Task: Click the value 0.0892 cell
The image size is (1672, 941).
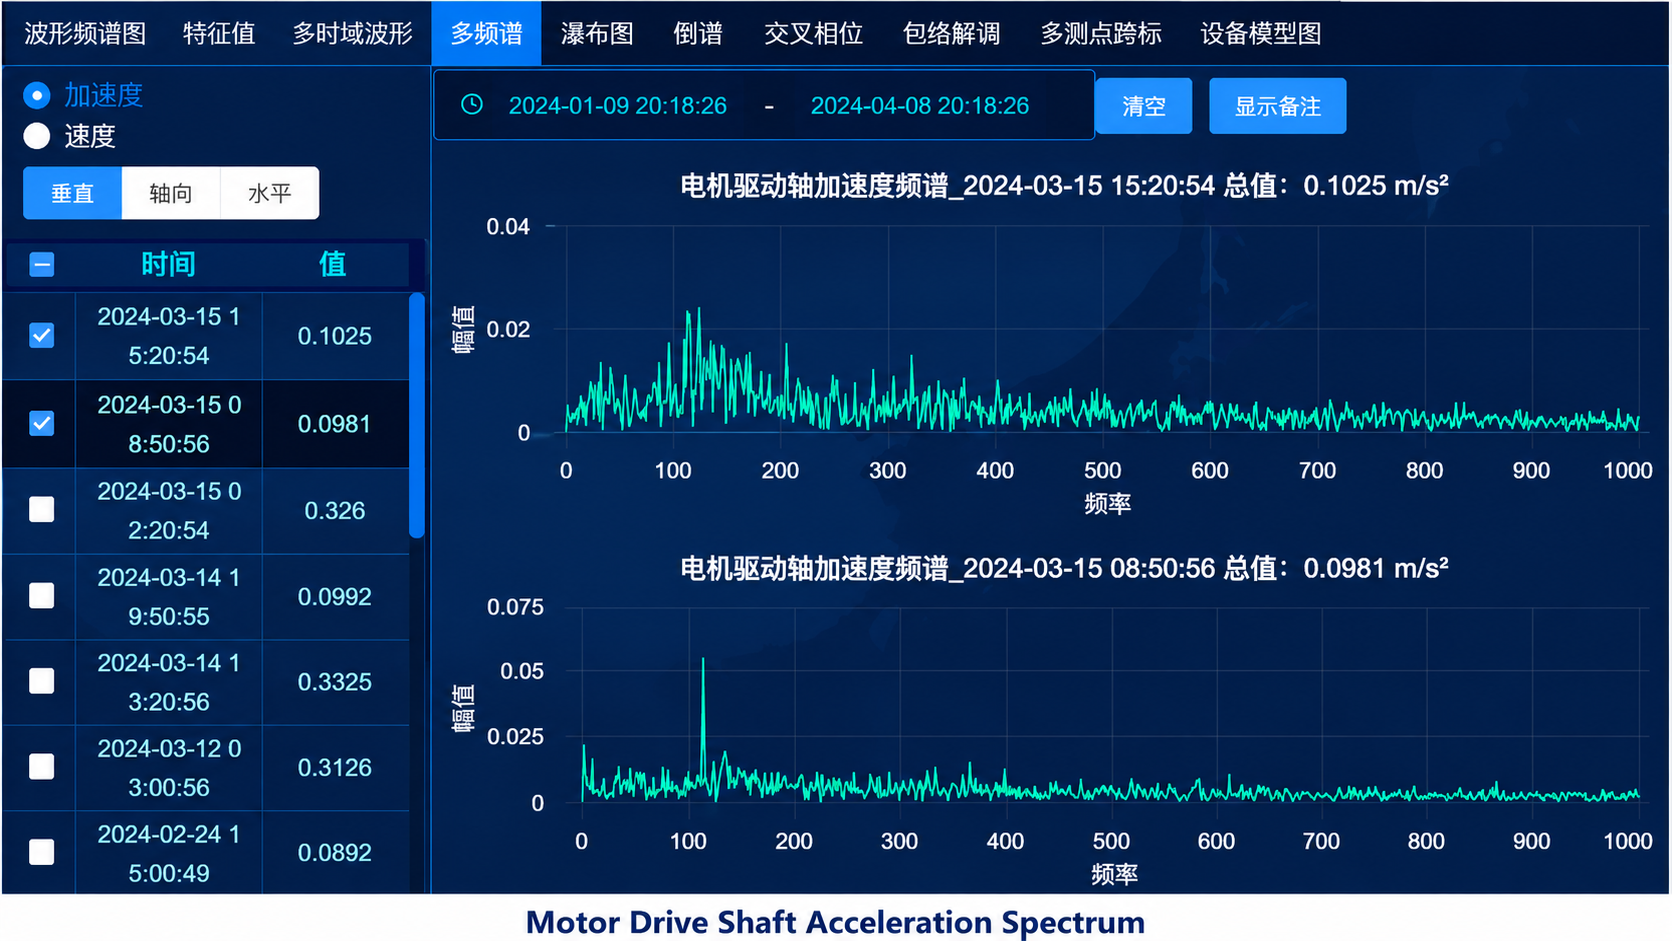Action: (335, 853)
